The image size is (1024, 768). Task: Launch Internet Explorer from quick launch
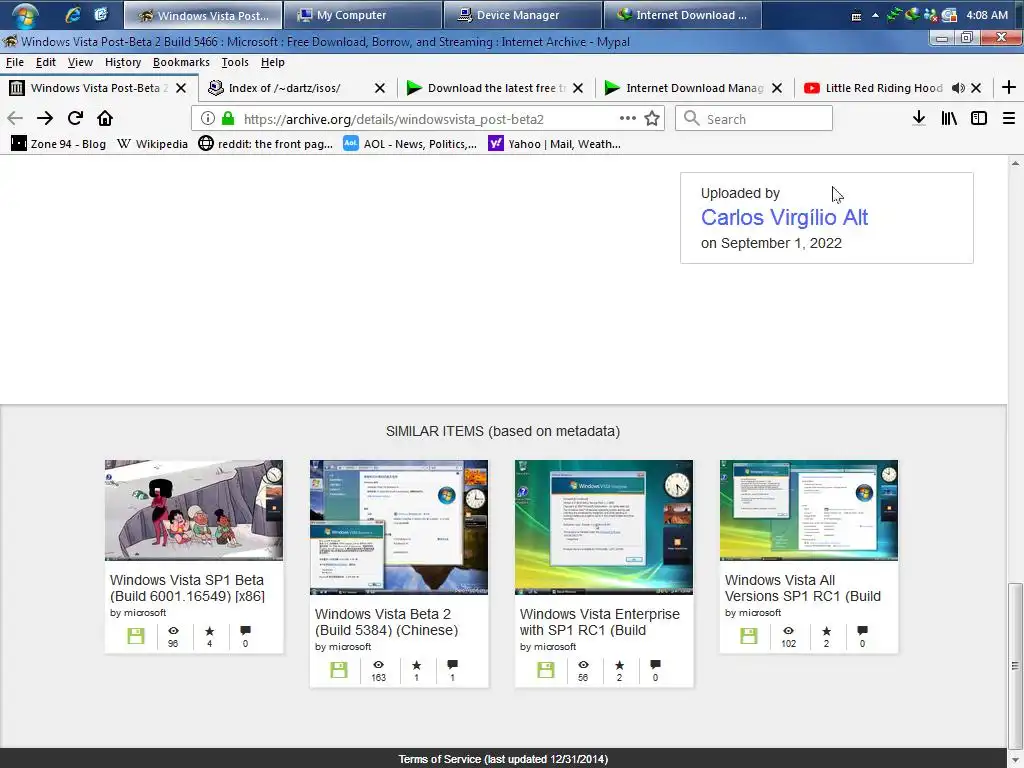[72, 14]
